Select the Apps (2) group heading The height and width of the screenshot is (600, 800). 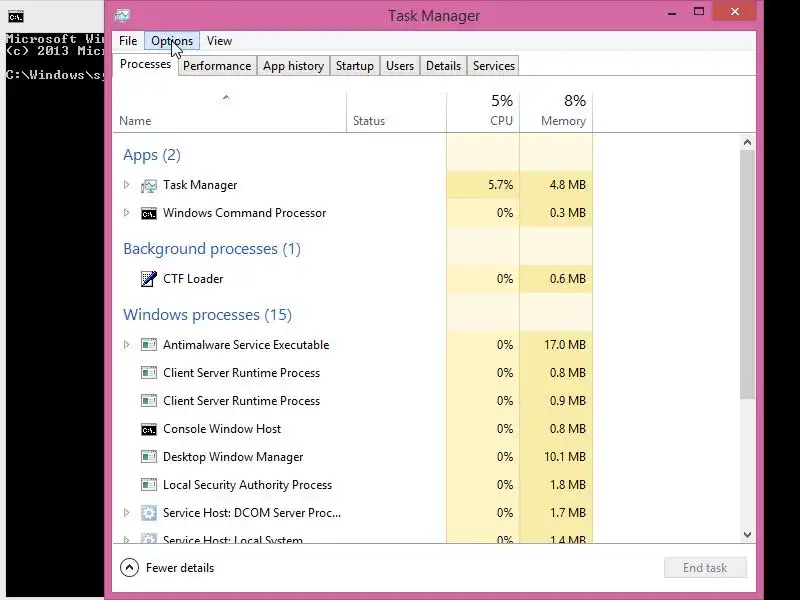point(152,155)
